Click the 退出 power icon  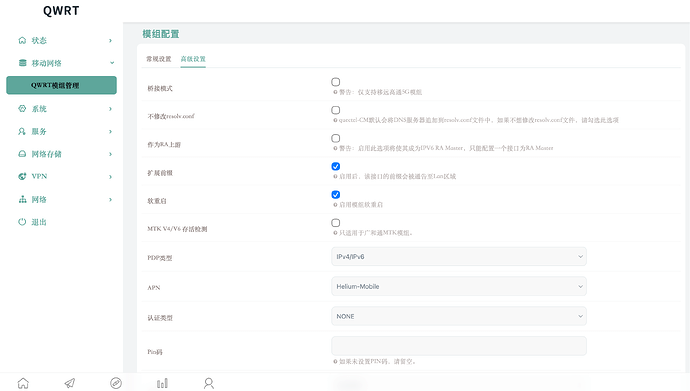coord(22,222)
